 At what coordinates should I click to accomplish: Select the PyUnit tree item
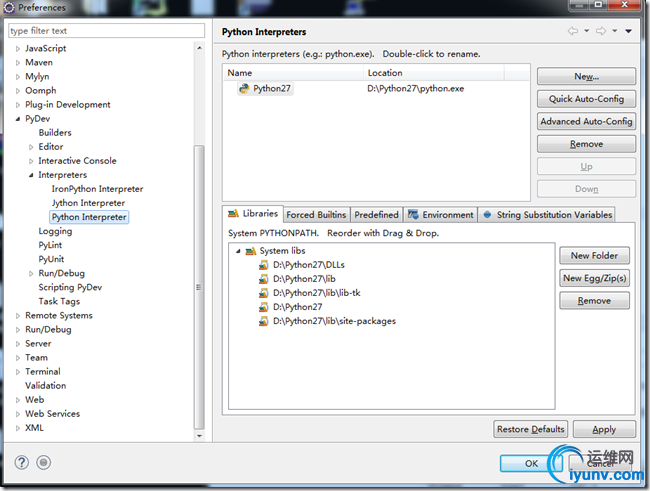(x=51, y=260)
